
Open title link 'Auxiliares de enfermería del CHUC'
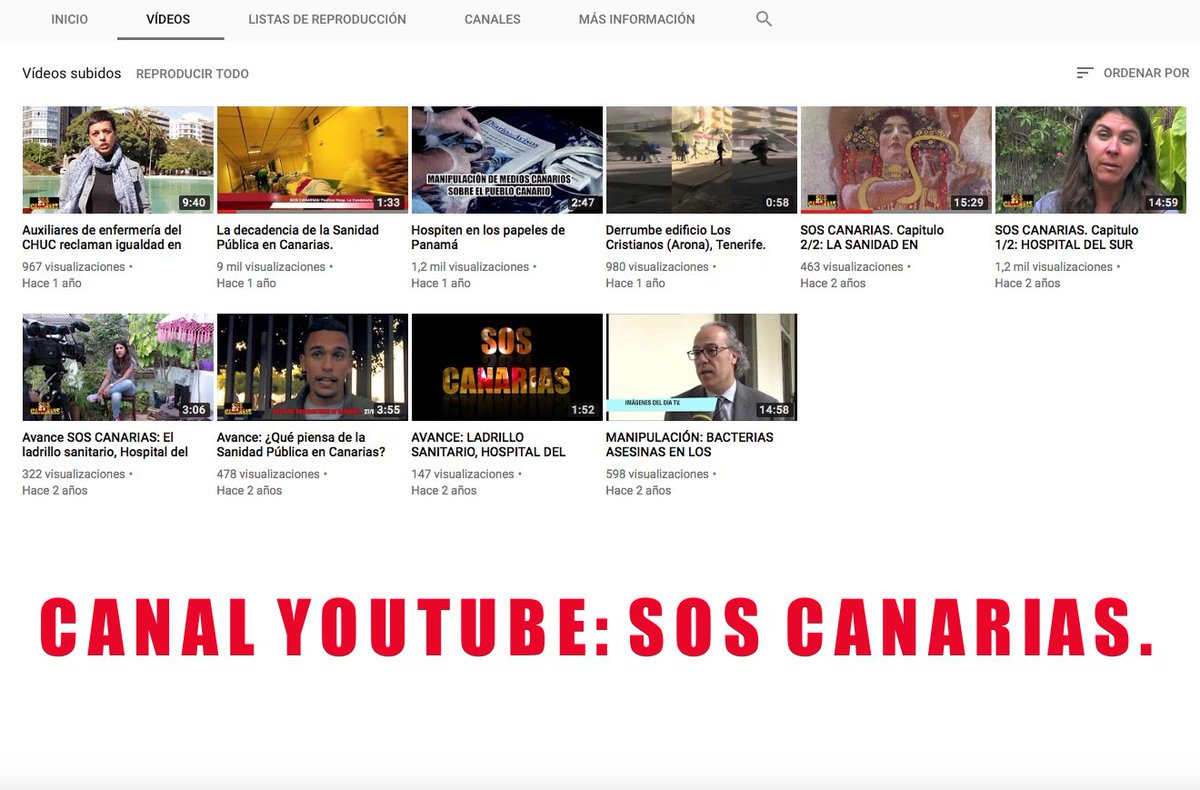click(x=102, y=238)
